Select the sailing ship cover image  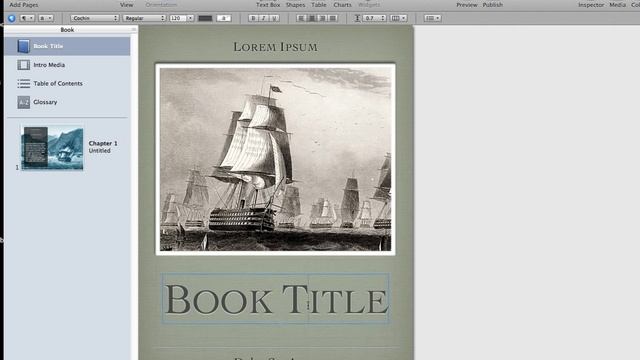276,159
